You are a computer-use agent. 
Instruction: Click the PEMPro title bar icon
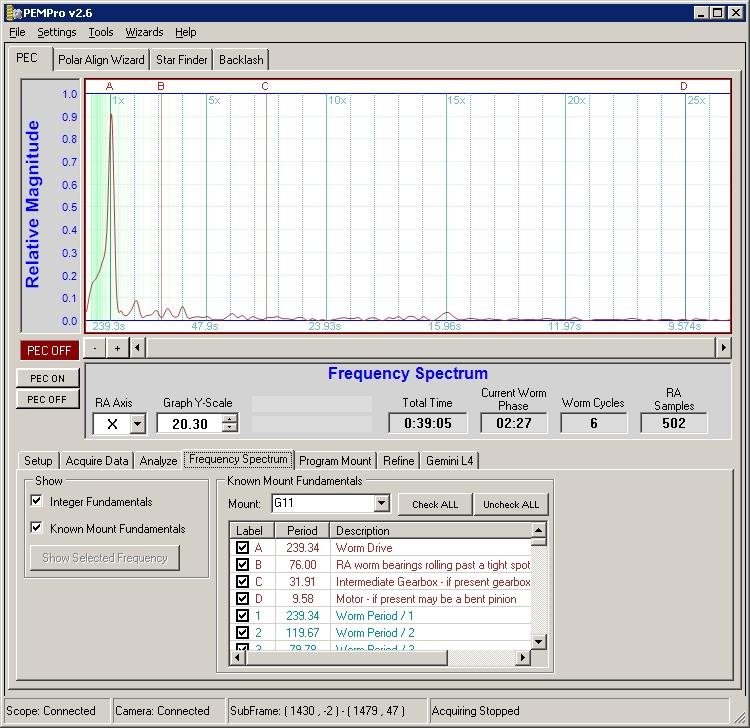pos(14,13)
